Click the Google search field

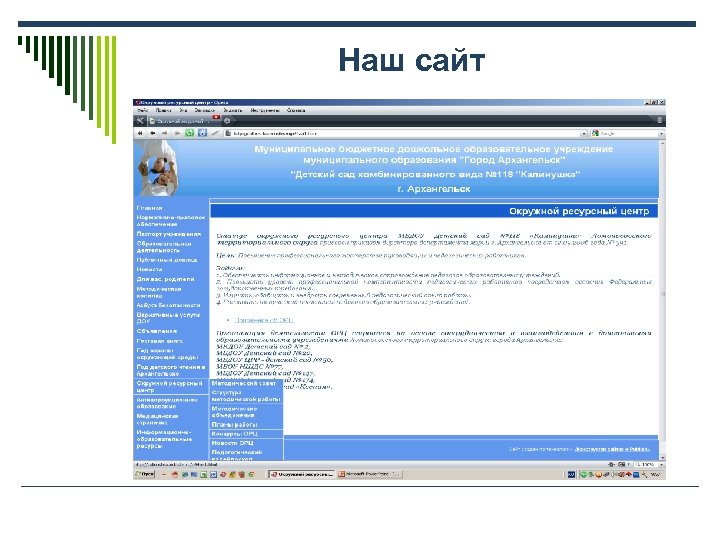624,134
